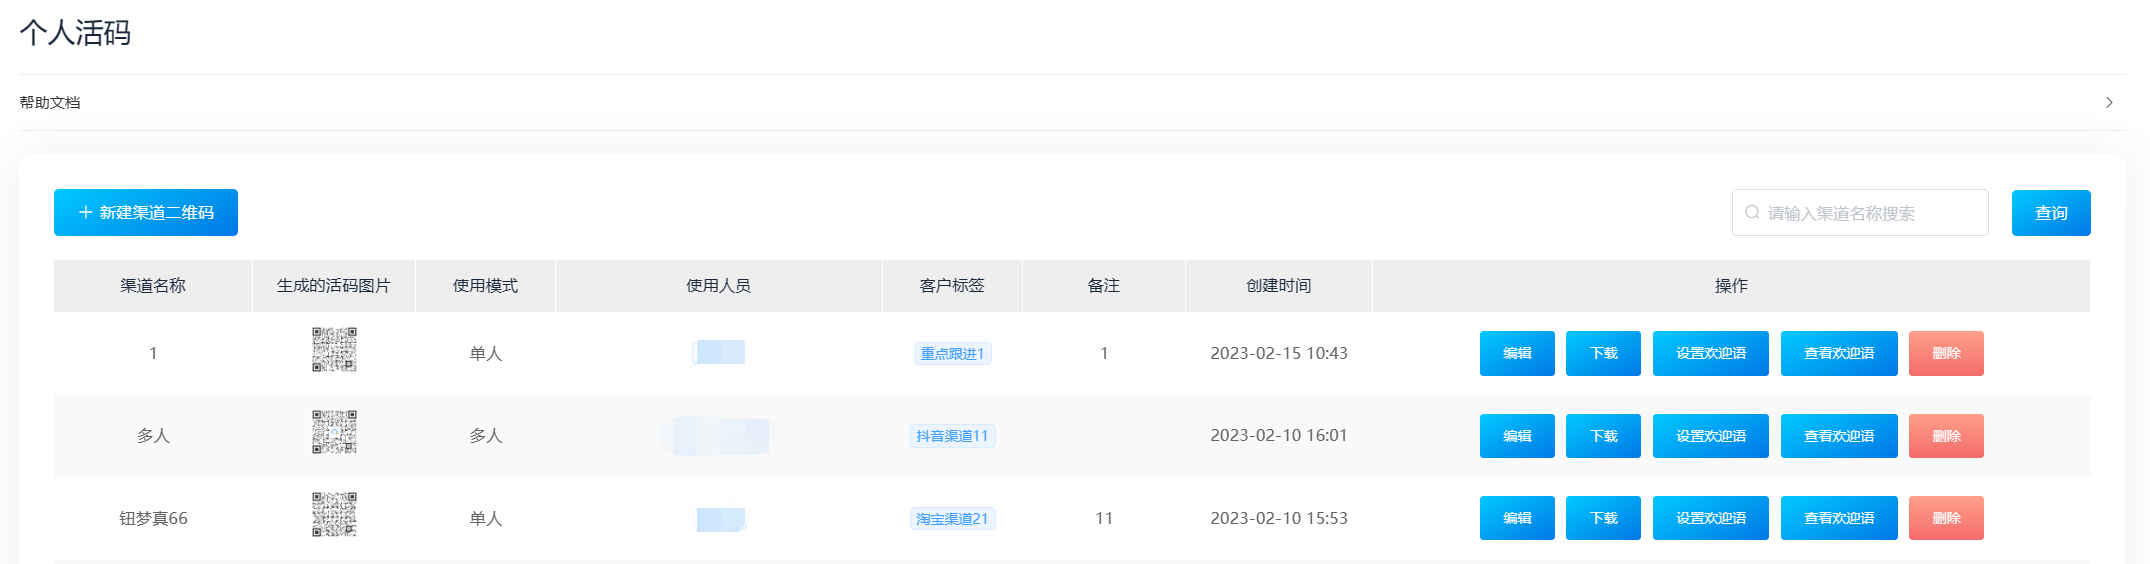The width and height of the screenshot is (2150, 564).
Task: Edit the channel named 1
Action: click(1517, 353)
